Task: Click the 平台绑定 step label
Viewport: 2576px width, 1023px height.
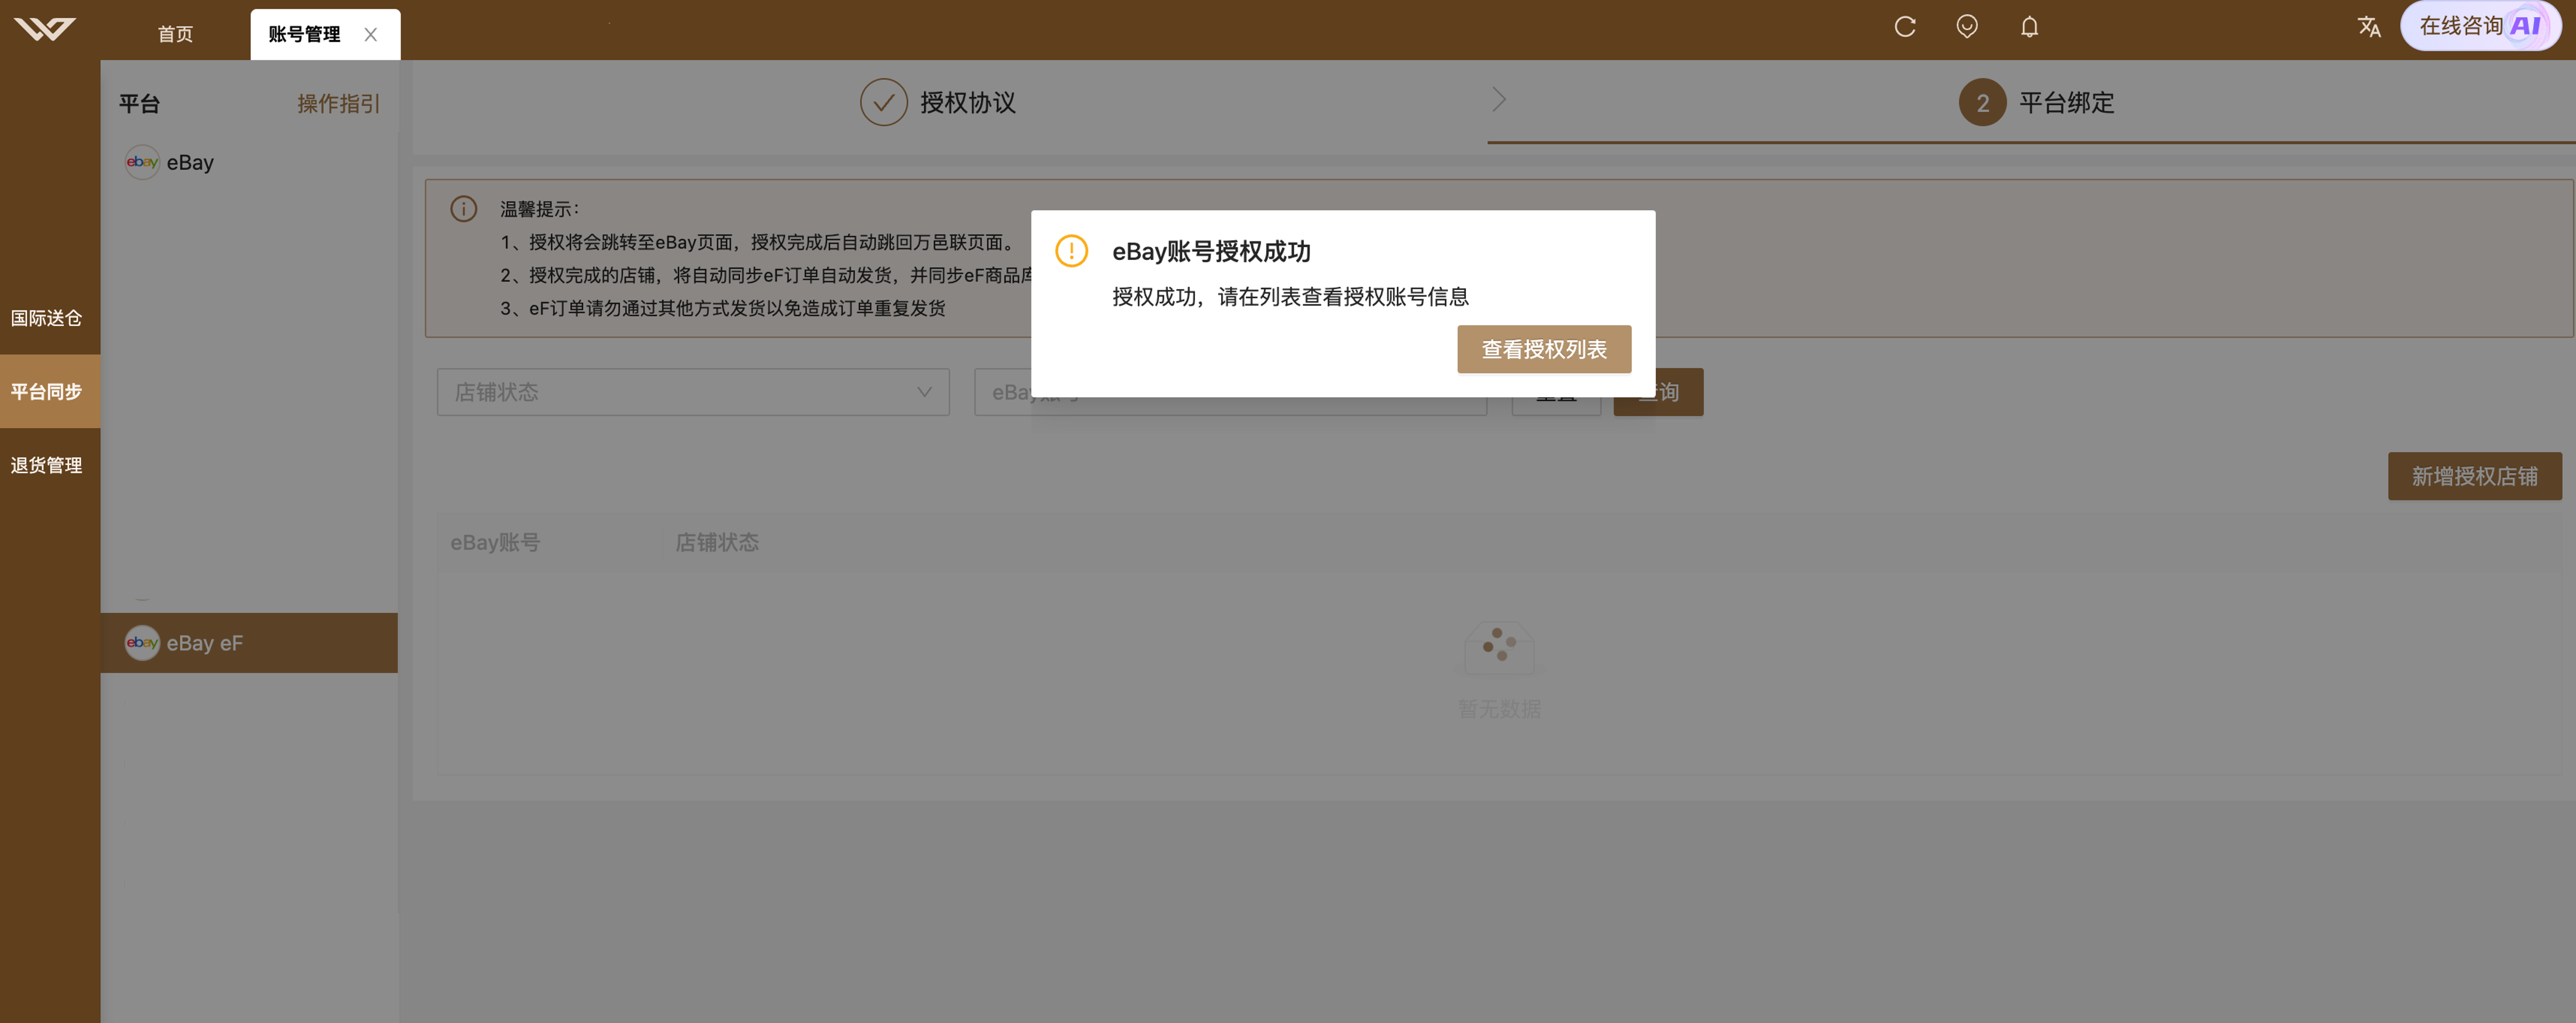Action: pos(2066,103)
